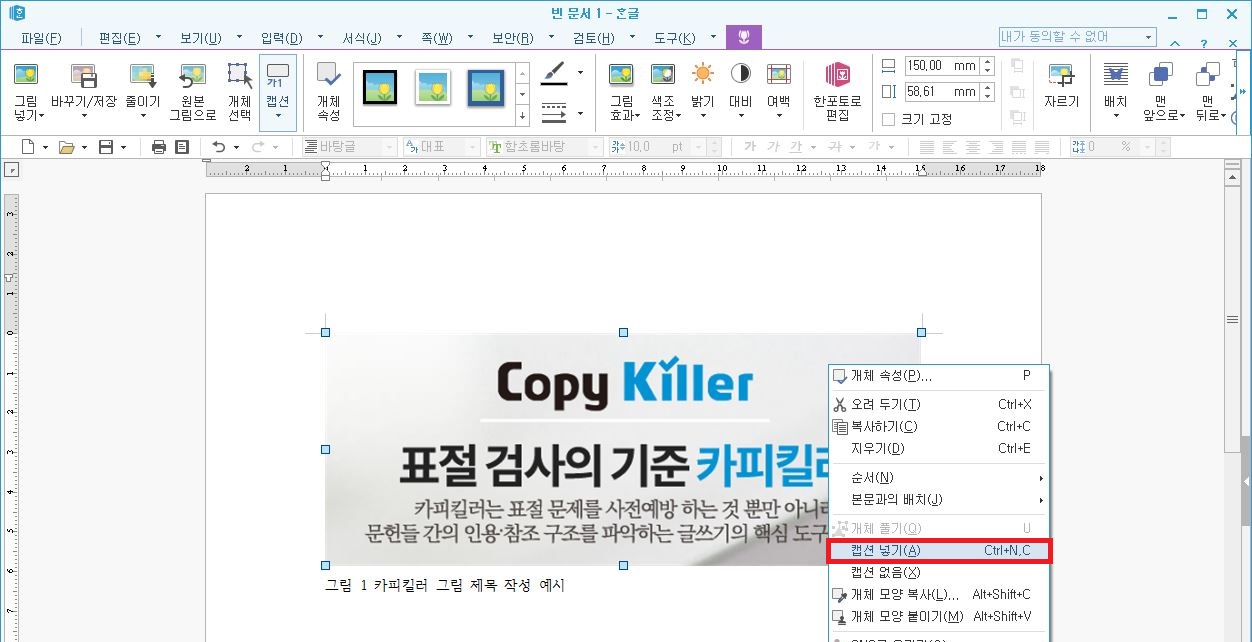The width and height of the screenshot is (1252, 642).
Task: Click the print icon
Action: pyautogui.click(x=159, y=147)
